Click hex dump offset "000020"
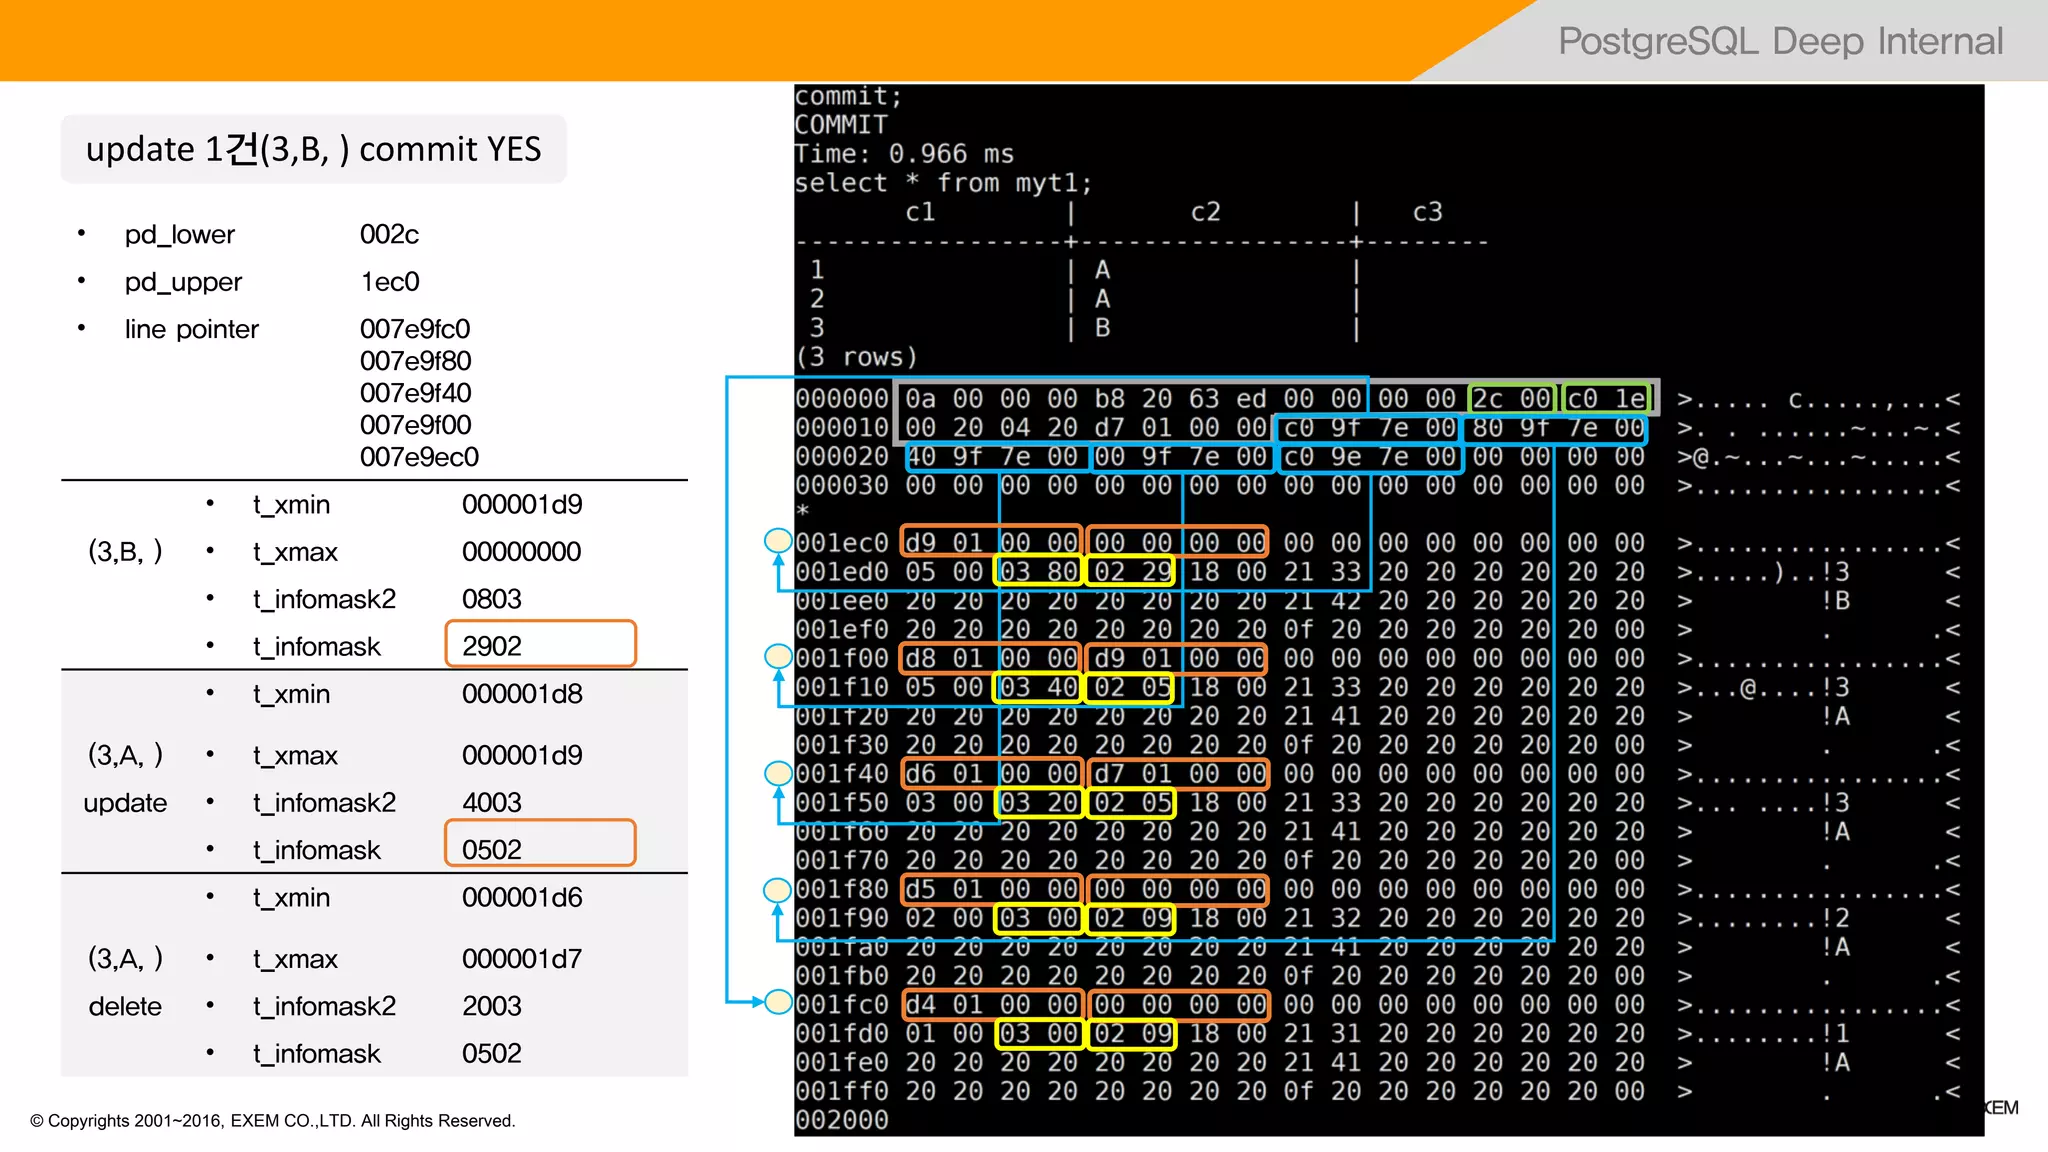The height and width of the screenshot is (1152, 2048). [842, 457]
